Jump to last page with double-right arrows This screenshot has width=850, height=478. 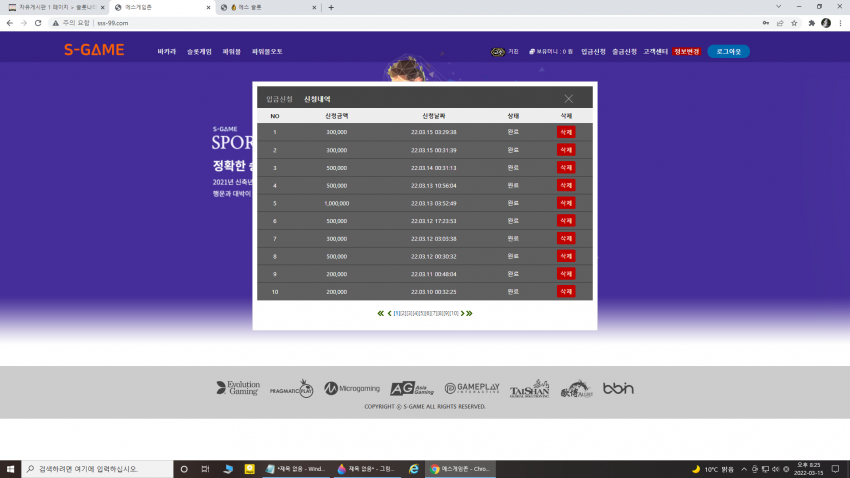(x=469, y=313)
